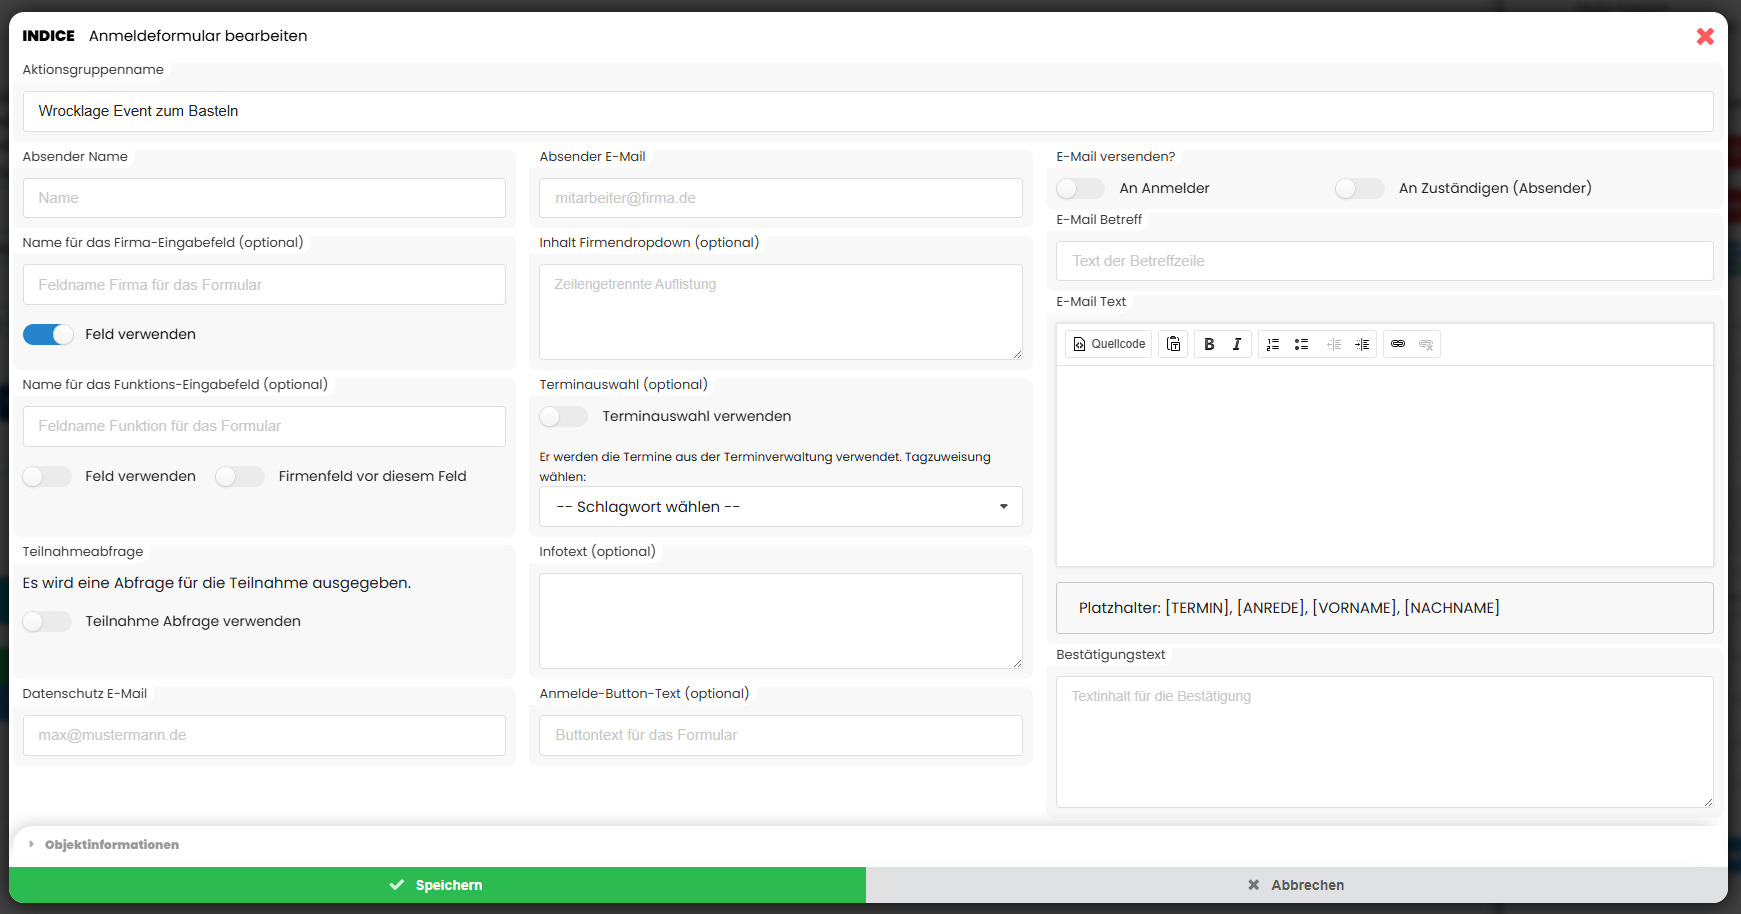The image size is (1741, 914).
Task: Disable the Firma 'Feld verwenden' toggle
Action: (48, 335)
